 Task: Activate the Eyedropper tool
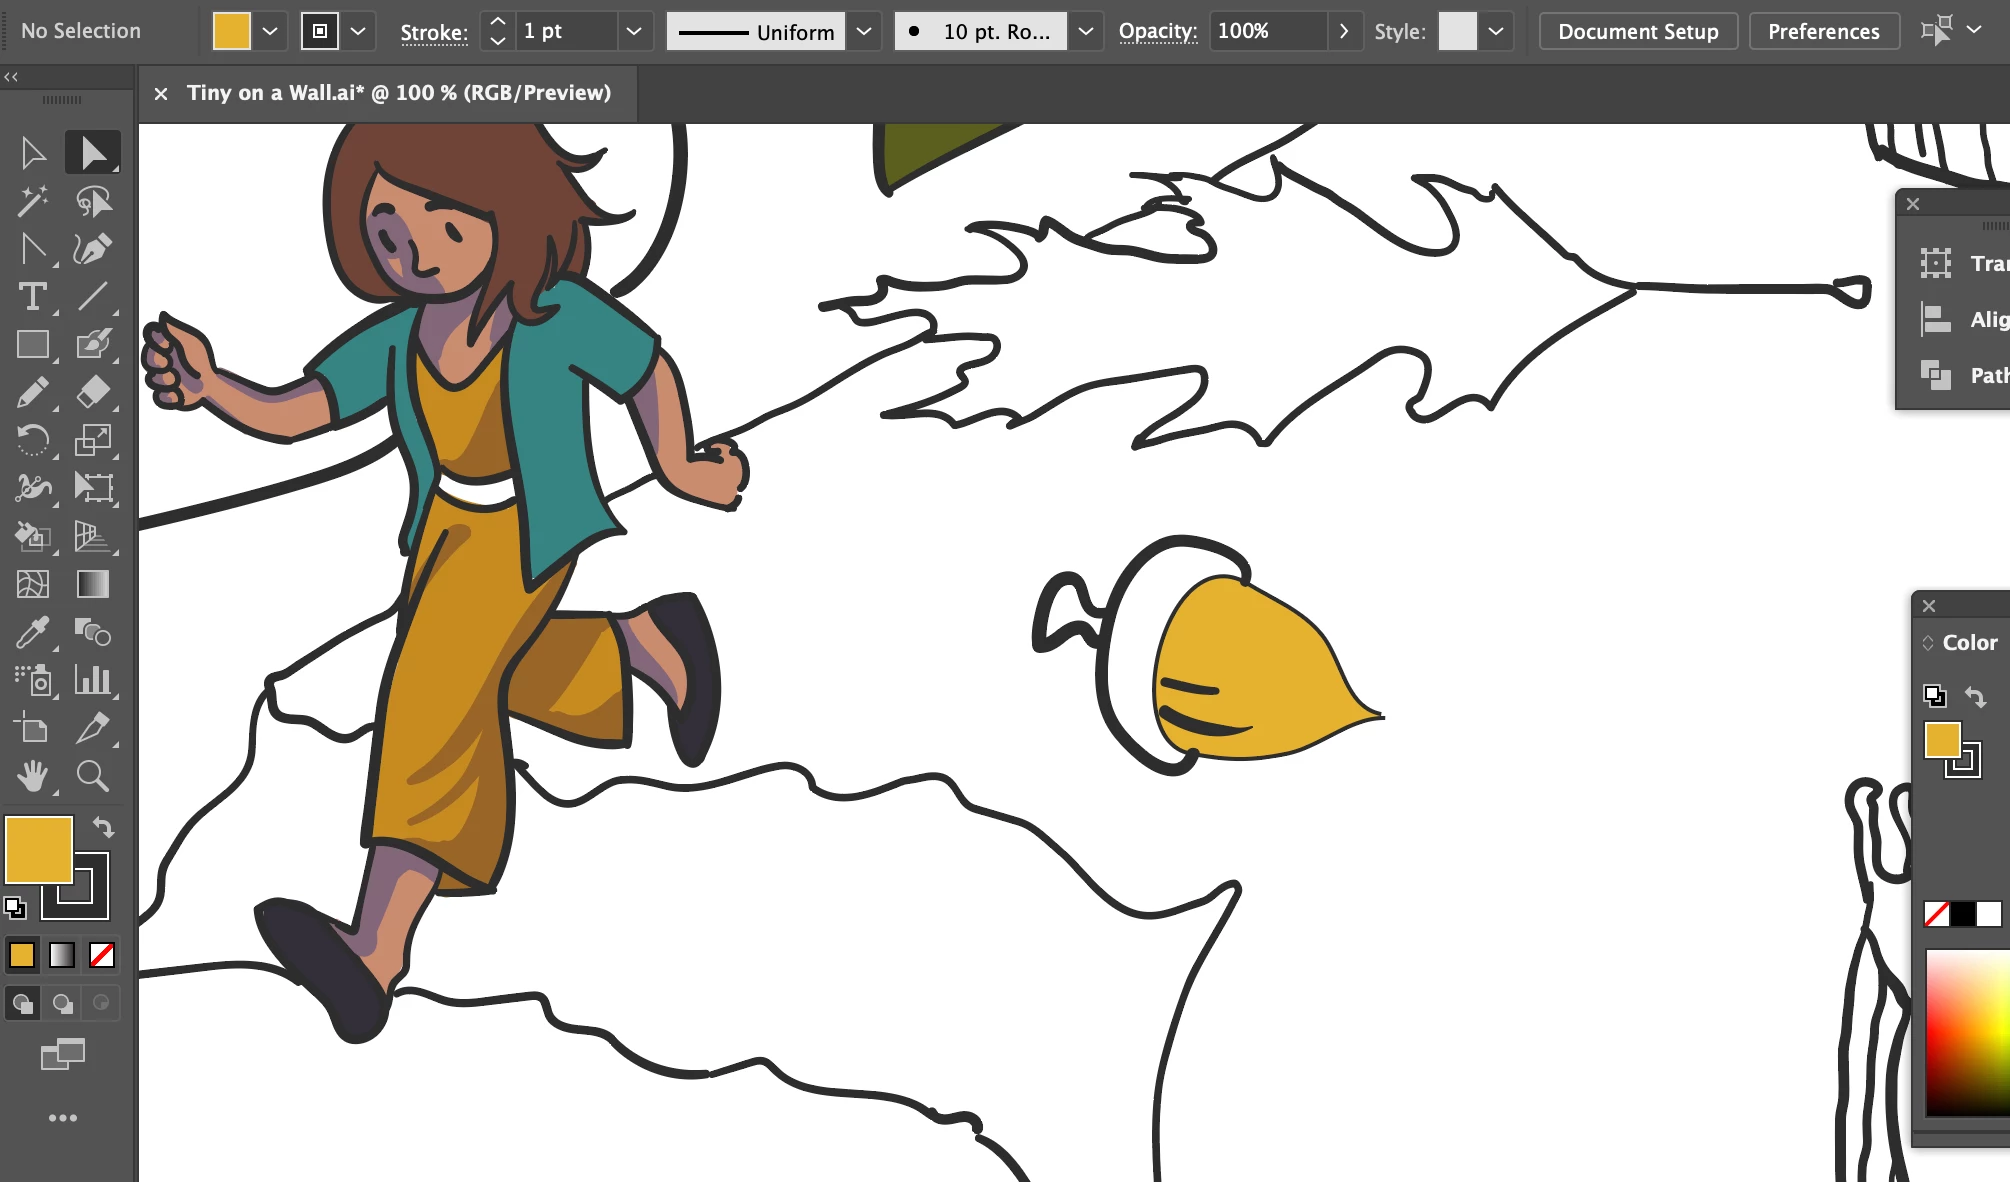[x=32, y=632]
